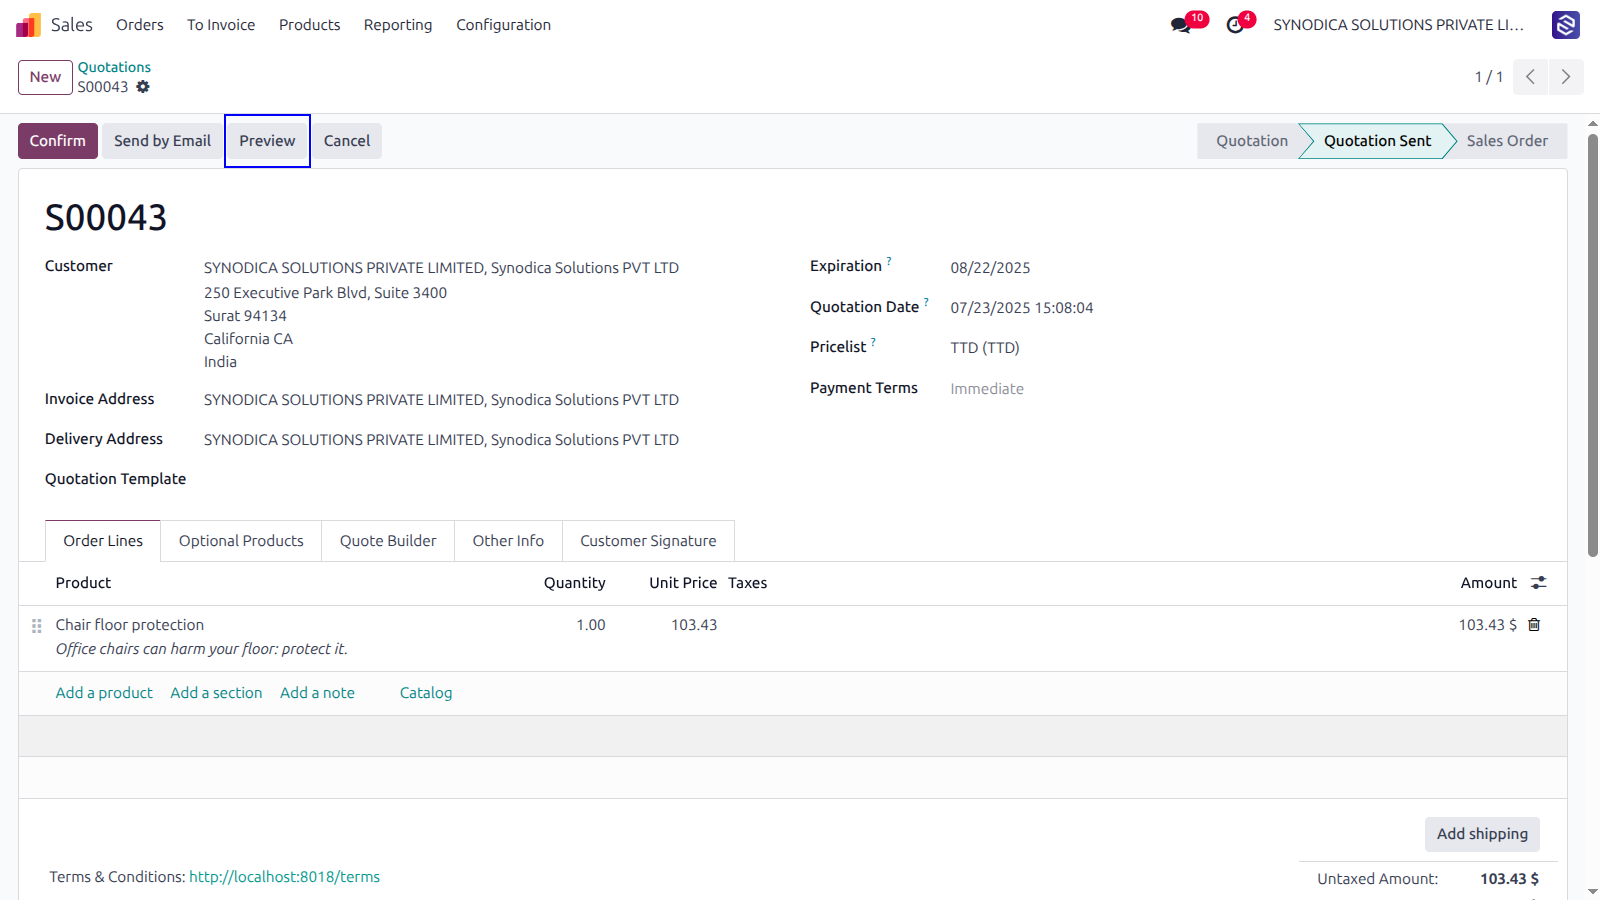1600x900 pixels.
Task: Click the unit price 103.43 cell
Action: [694, 625]
